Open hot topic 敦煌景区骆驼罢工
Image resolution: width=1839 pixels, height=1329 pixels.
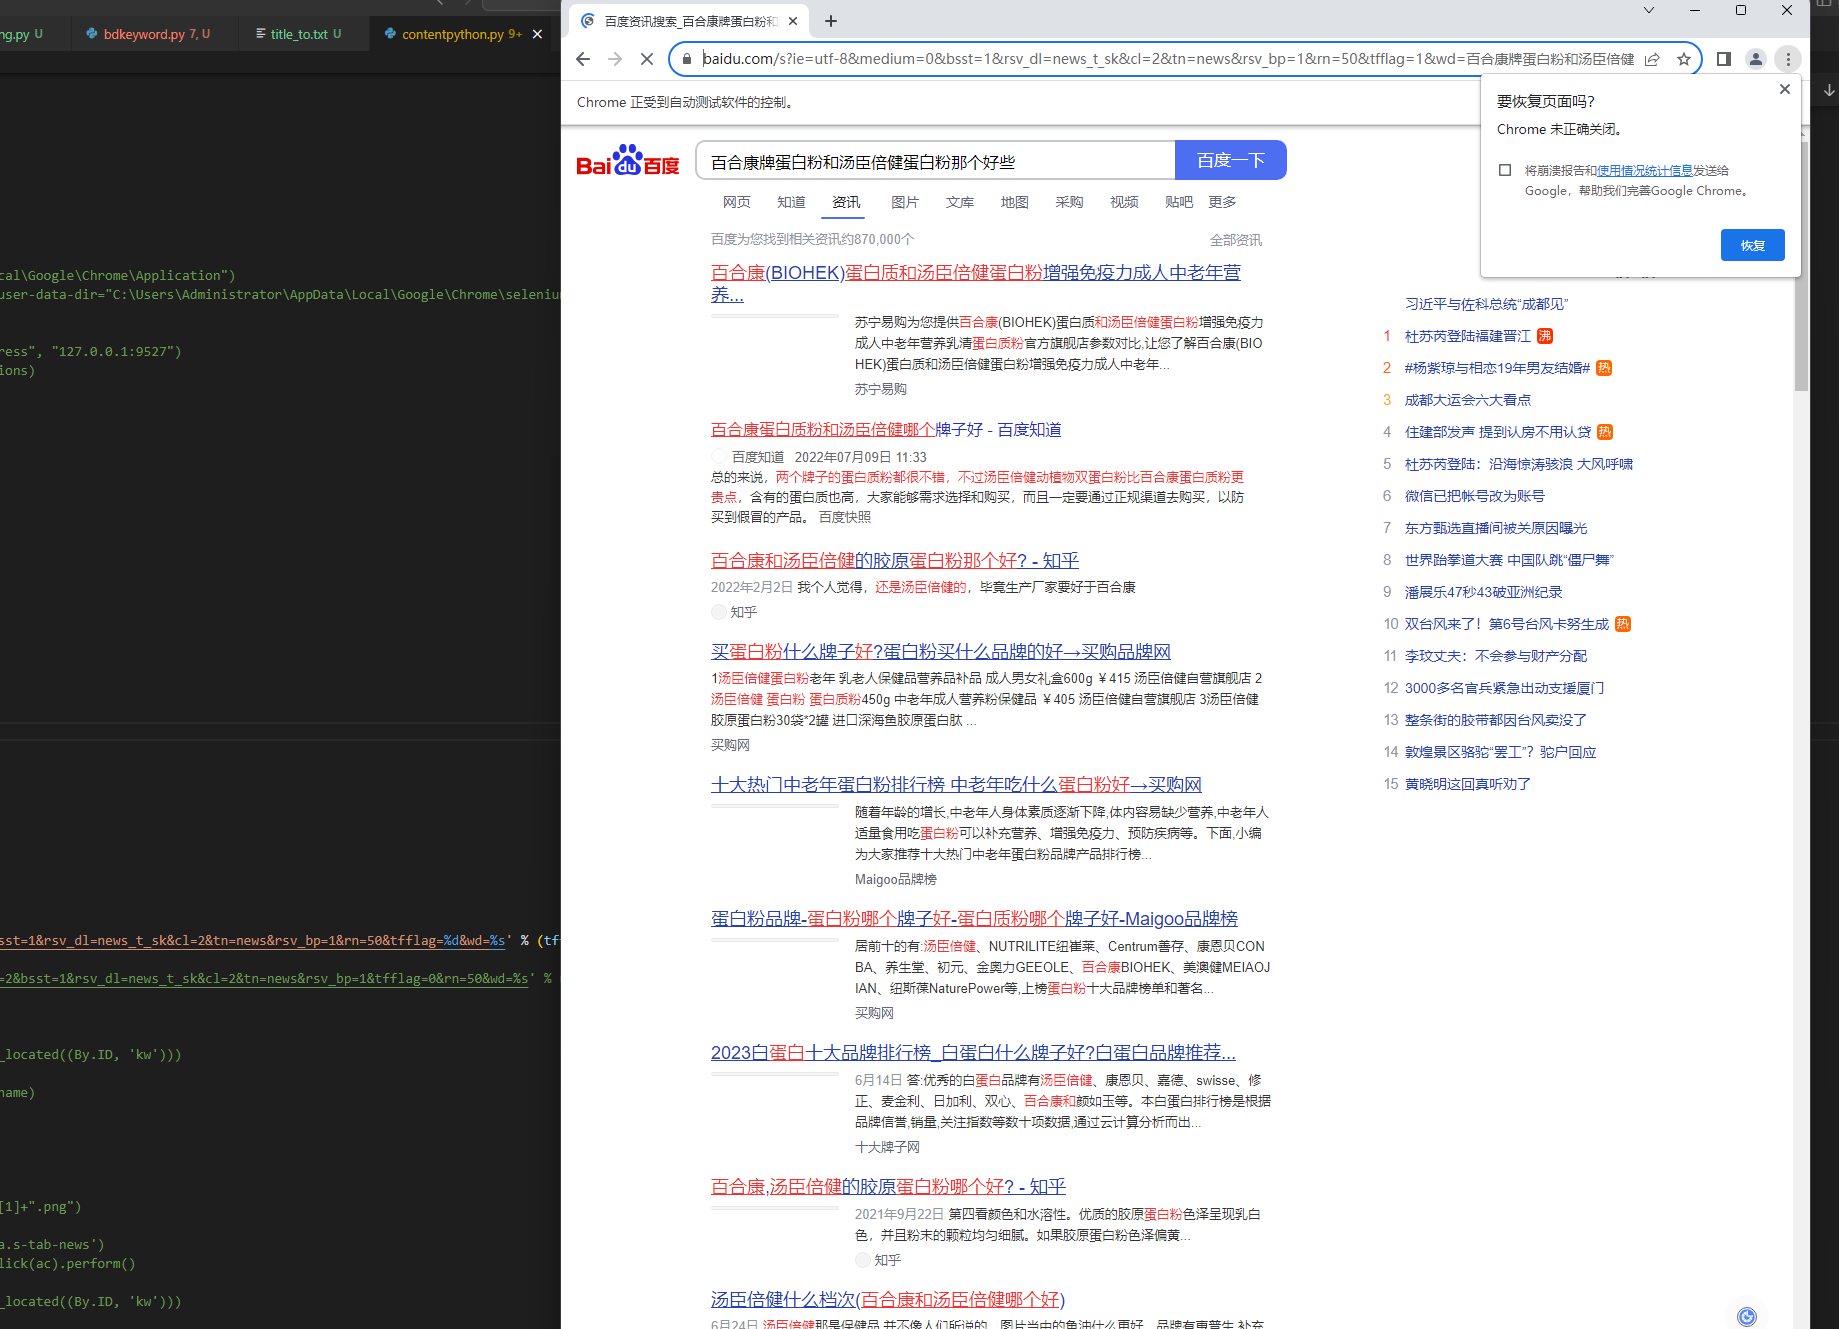[x=1500, y=752]
